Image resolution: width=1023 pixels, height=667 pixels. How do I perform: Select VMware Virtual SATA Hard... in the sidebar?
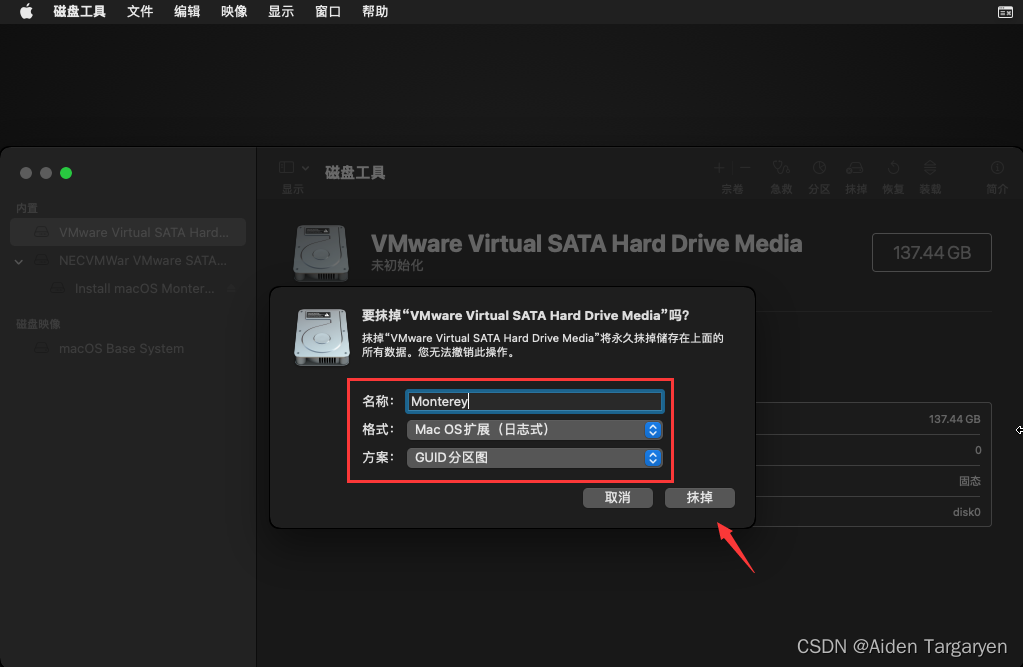pos(128,232)
